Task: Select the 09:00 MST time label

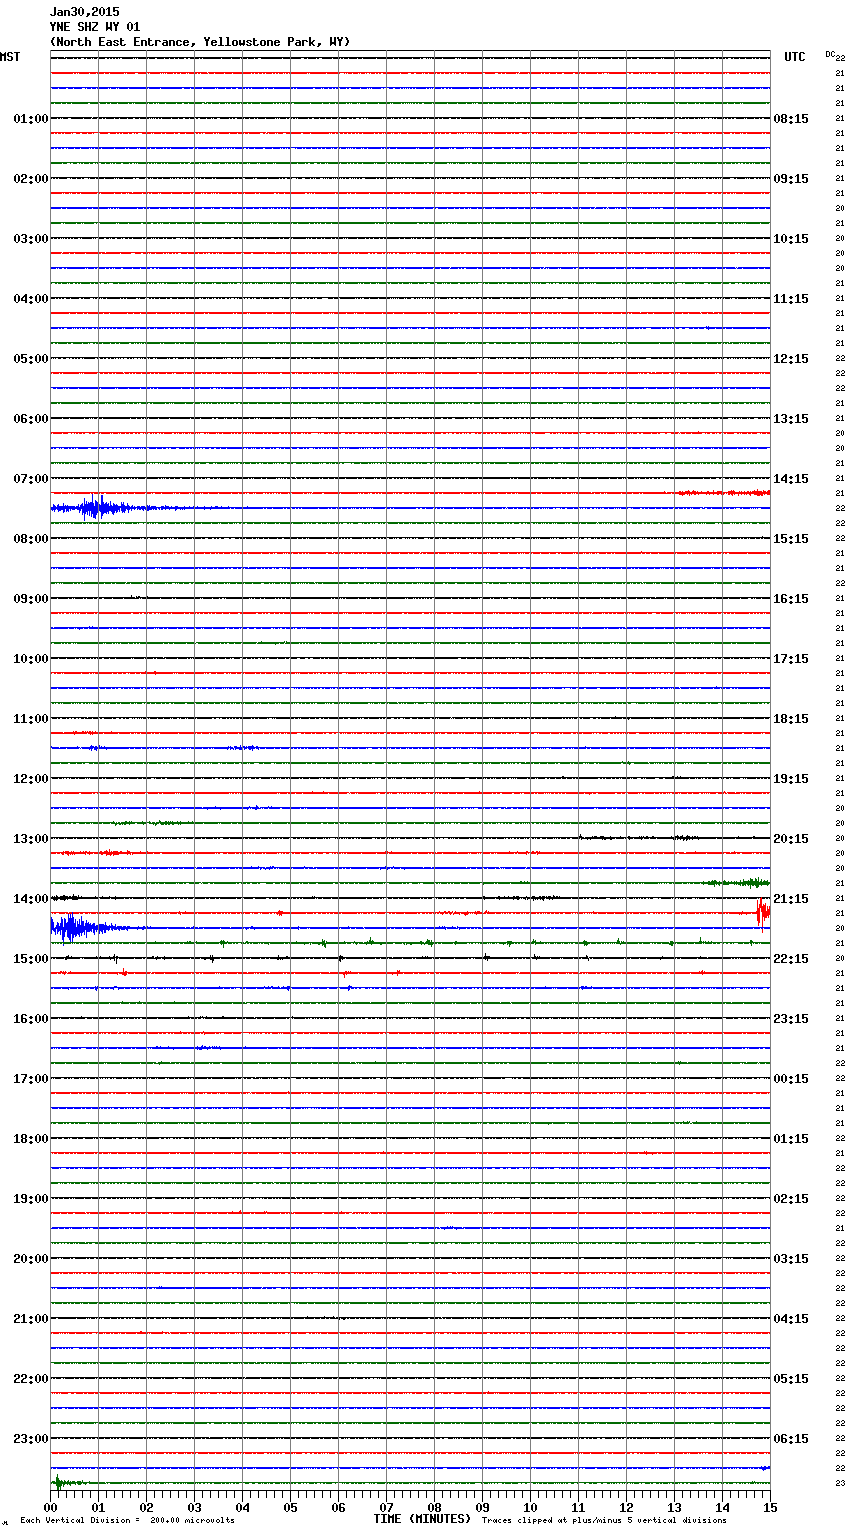Action: pos(31,599)
